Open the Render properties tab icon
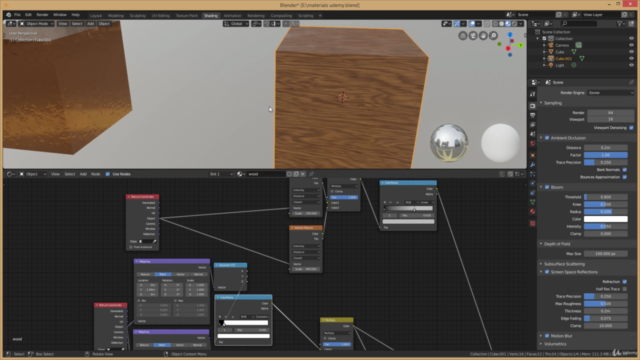This screenshot has width=640, height=360. (x=533, y=106)
